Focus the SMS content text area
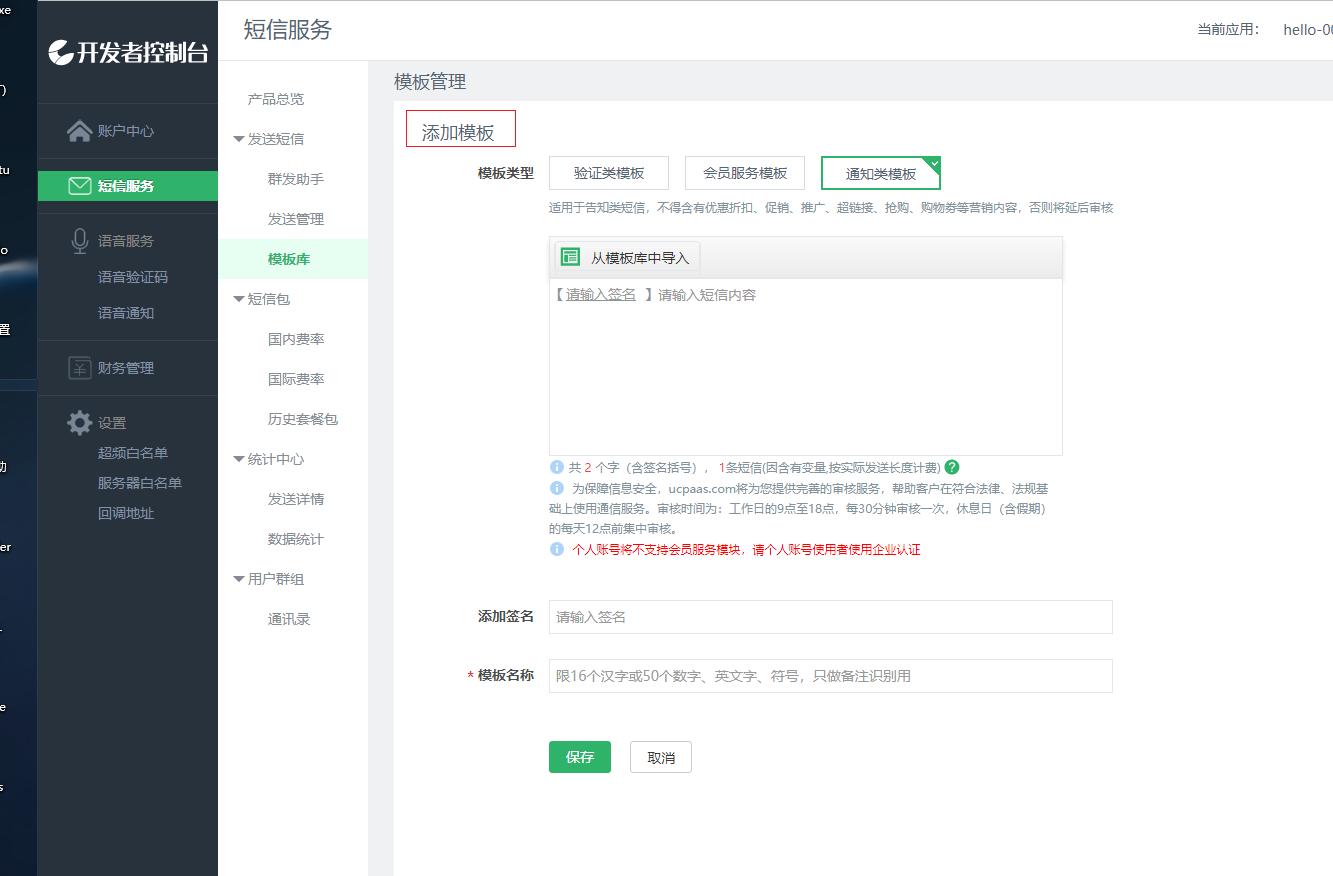 click(806, 367)
